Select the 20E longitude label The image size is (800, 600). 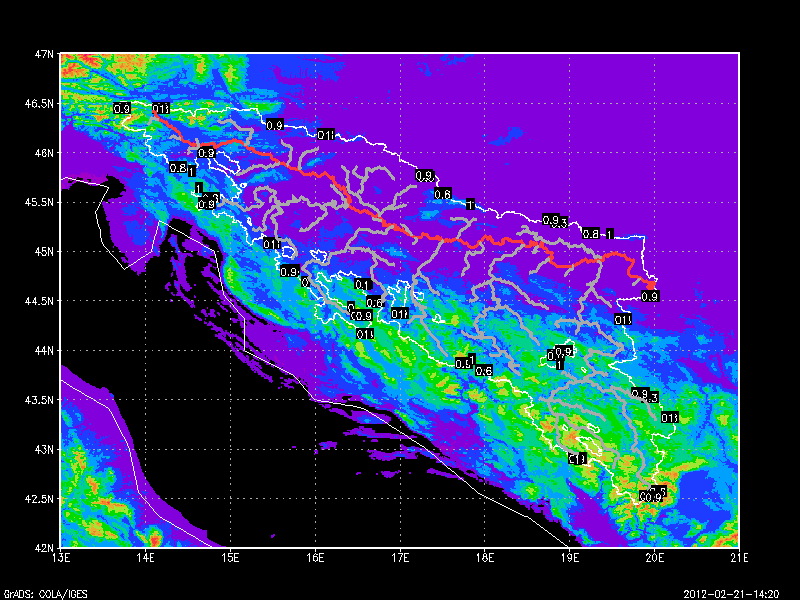click(x=655, y=558)
